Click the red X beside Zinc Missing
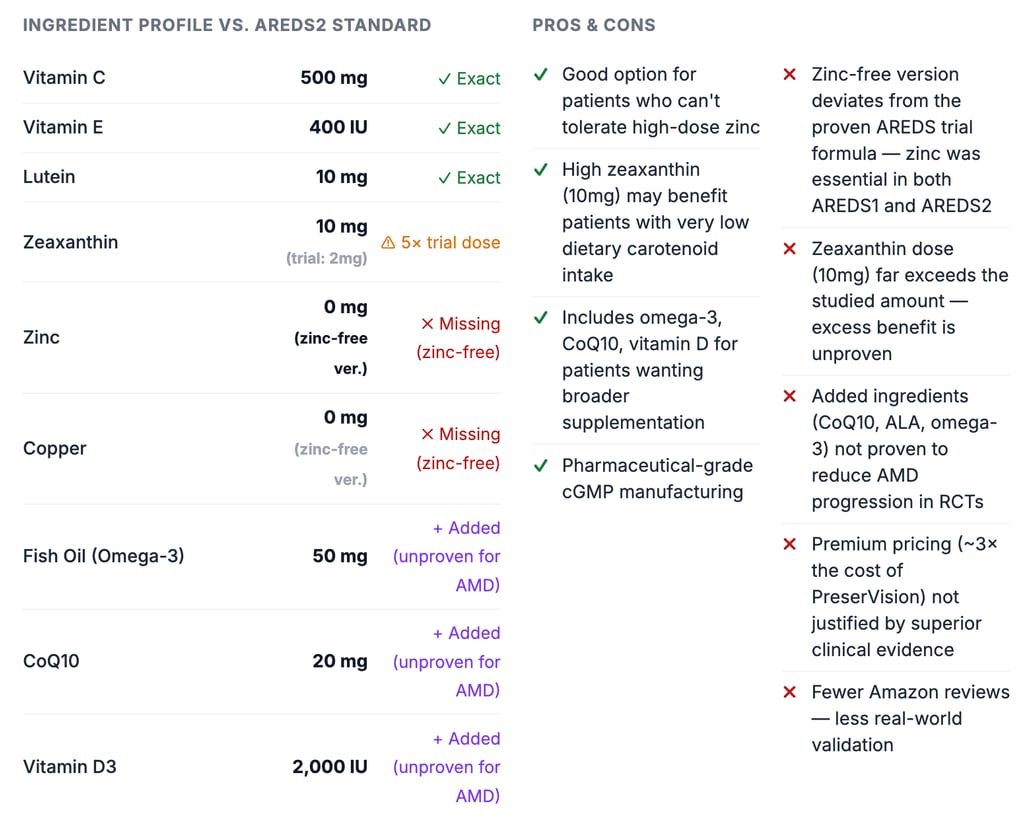This screenshot has width=1024, height=818. coord(427,324)
